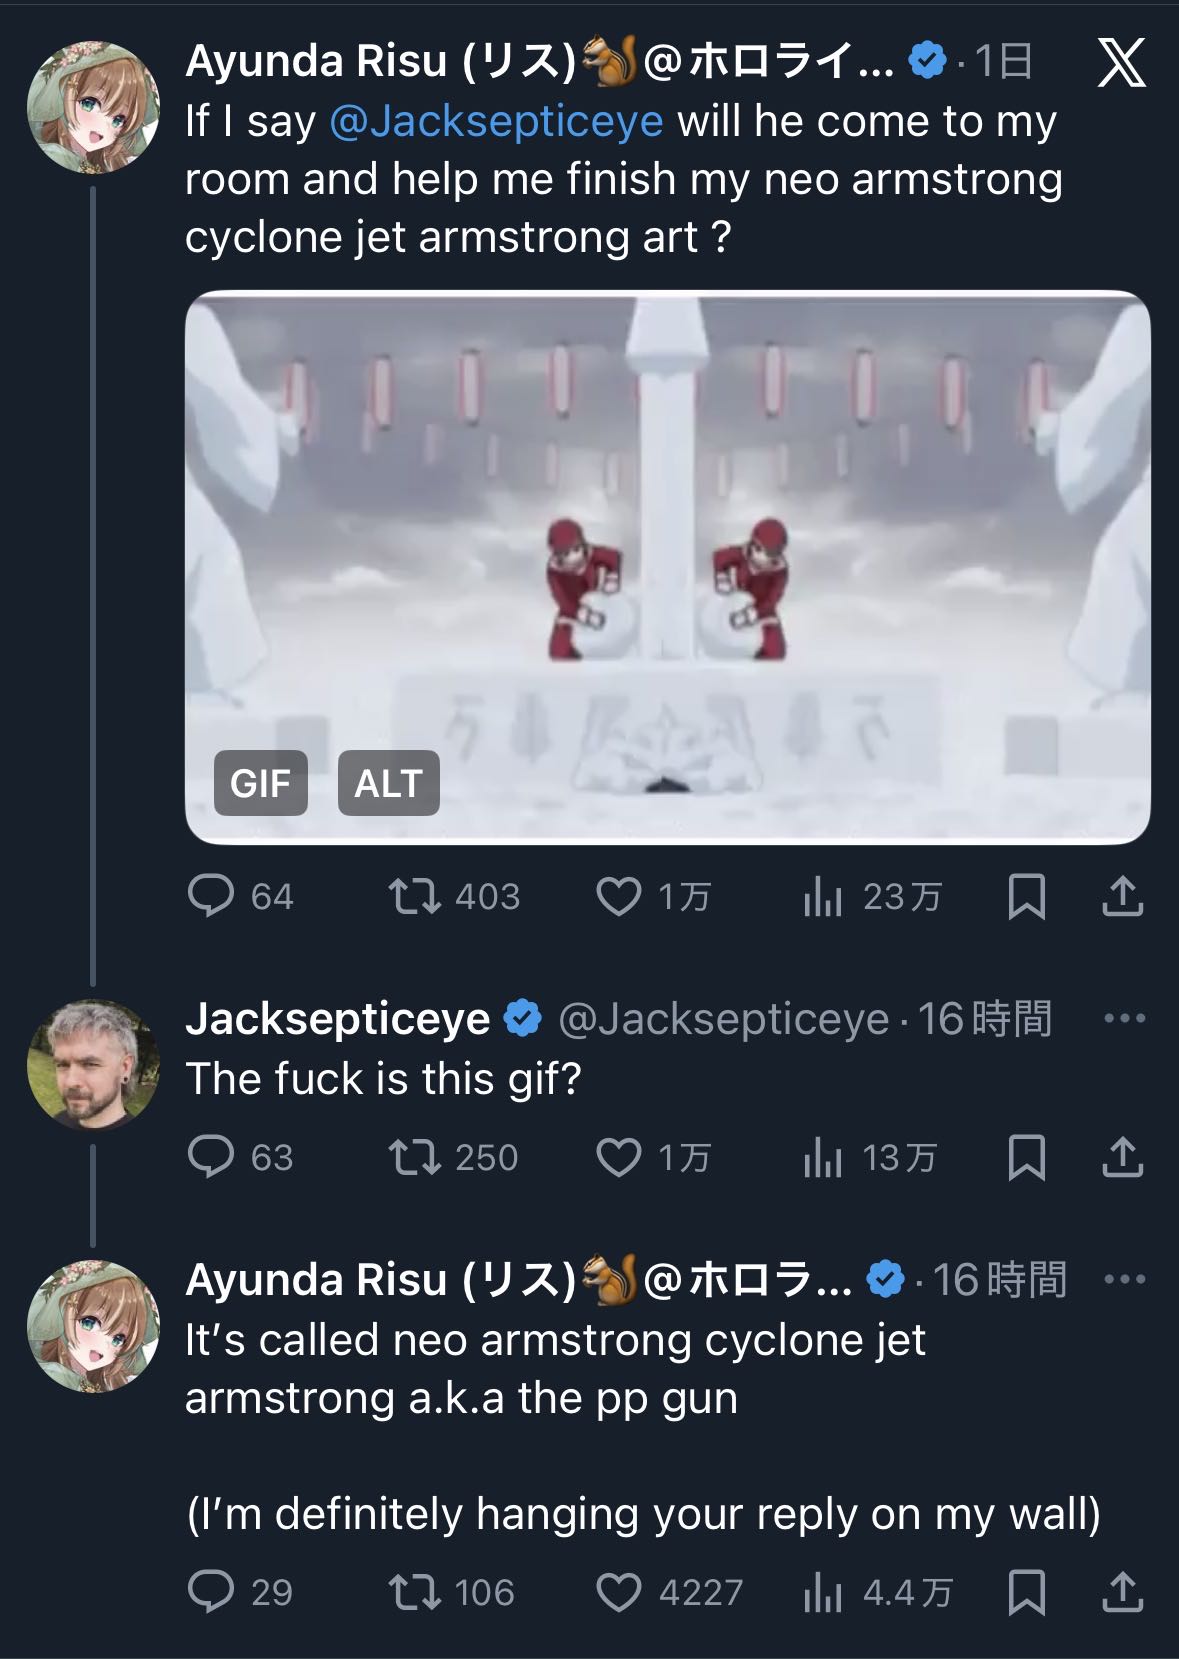Open Jacksepticeye's profile picture

(93, 1063)
